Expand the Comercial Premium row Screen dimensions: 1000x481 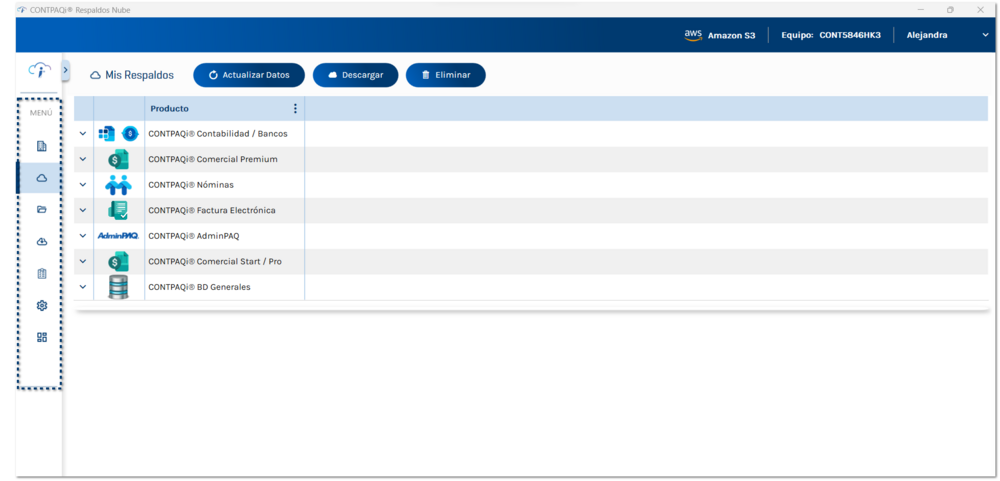[83, 159]
